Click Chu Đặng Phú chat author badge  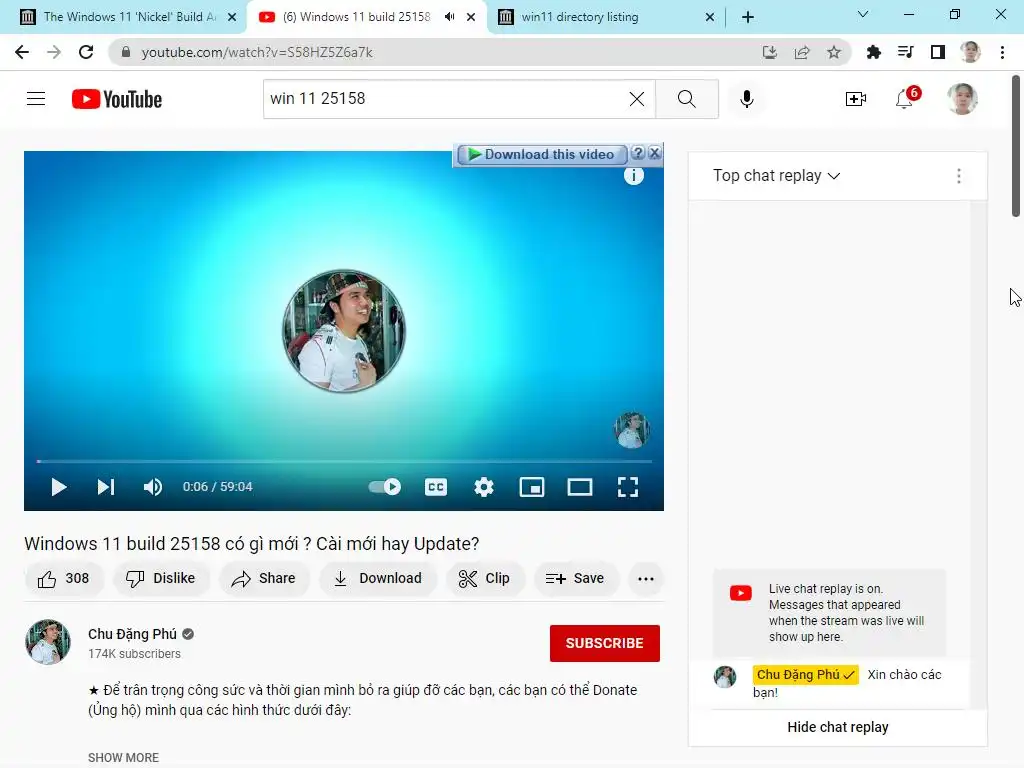pos(805,675)
